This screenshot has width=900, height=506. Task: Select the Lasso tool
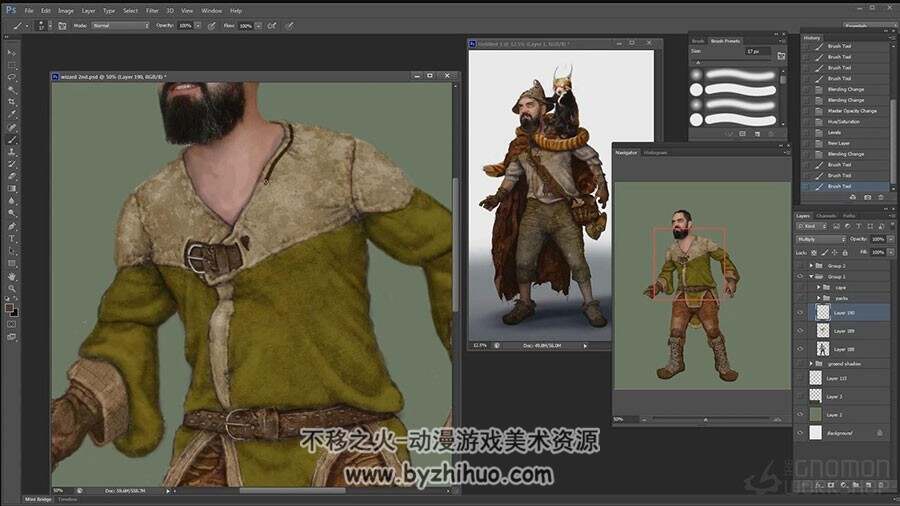pos(11,77)
